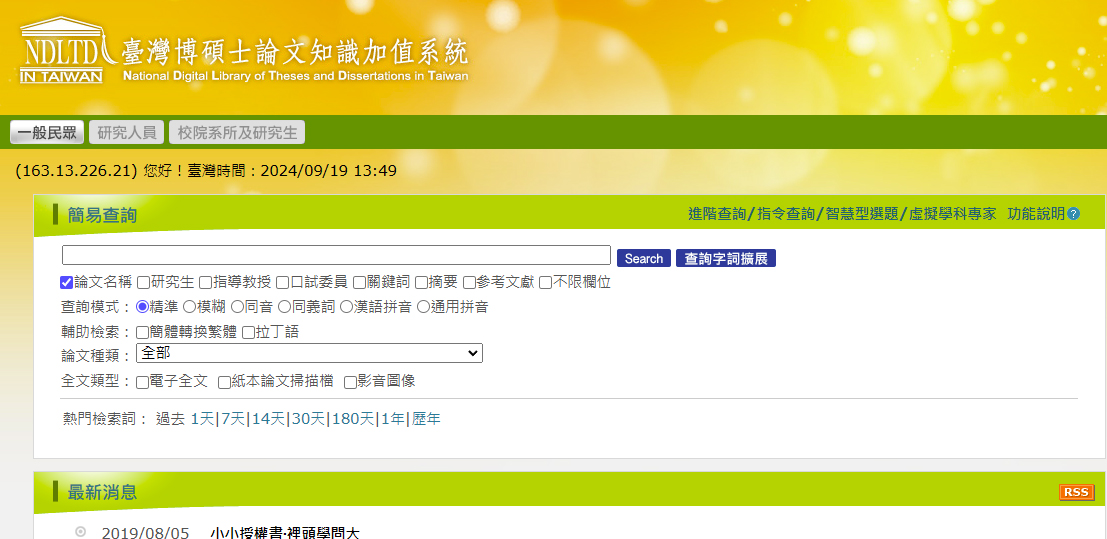This screenshot has height=539, width=1107.
Task: Switch to the 研究人員 tab
Action: (x=127, y=133)
